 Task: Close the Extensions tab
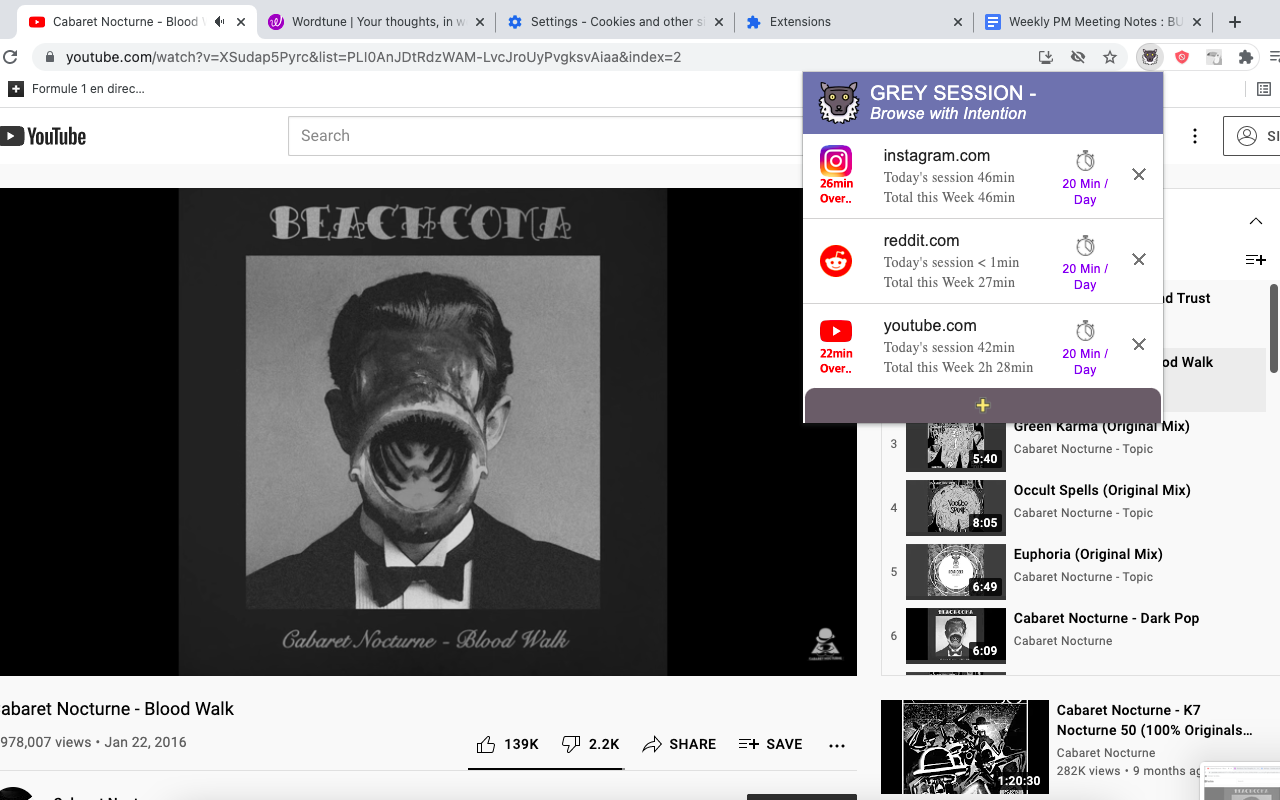click(x=958, y=22)
